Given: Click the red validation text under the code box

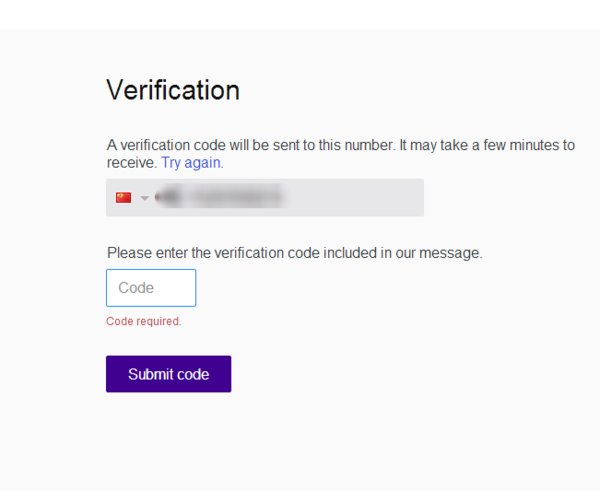Looking at the screenshot, I should [144, 322].
